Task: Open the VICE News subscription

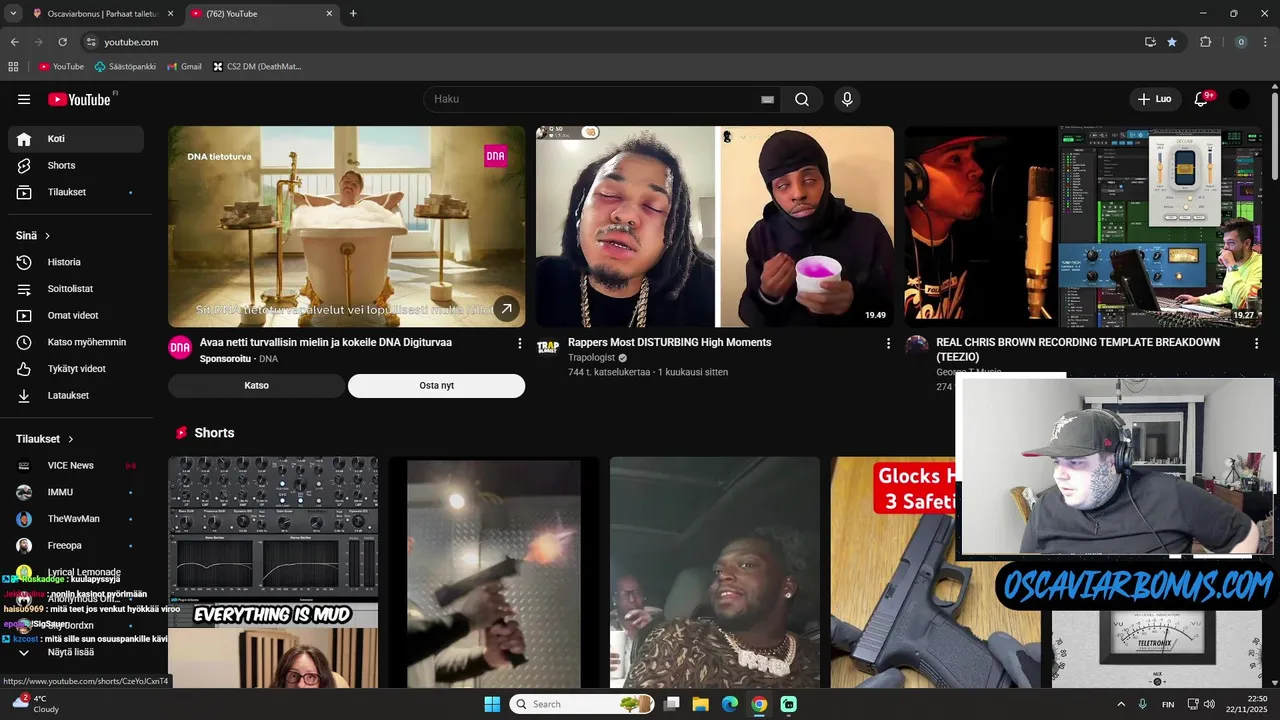Action: (76, 465)
